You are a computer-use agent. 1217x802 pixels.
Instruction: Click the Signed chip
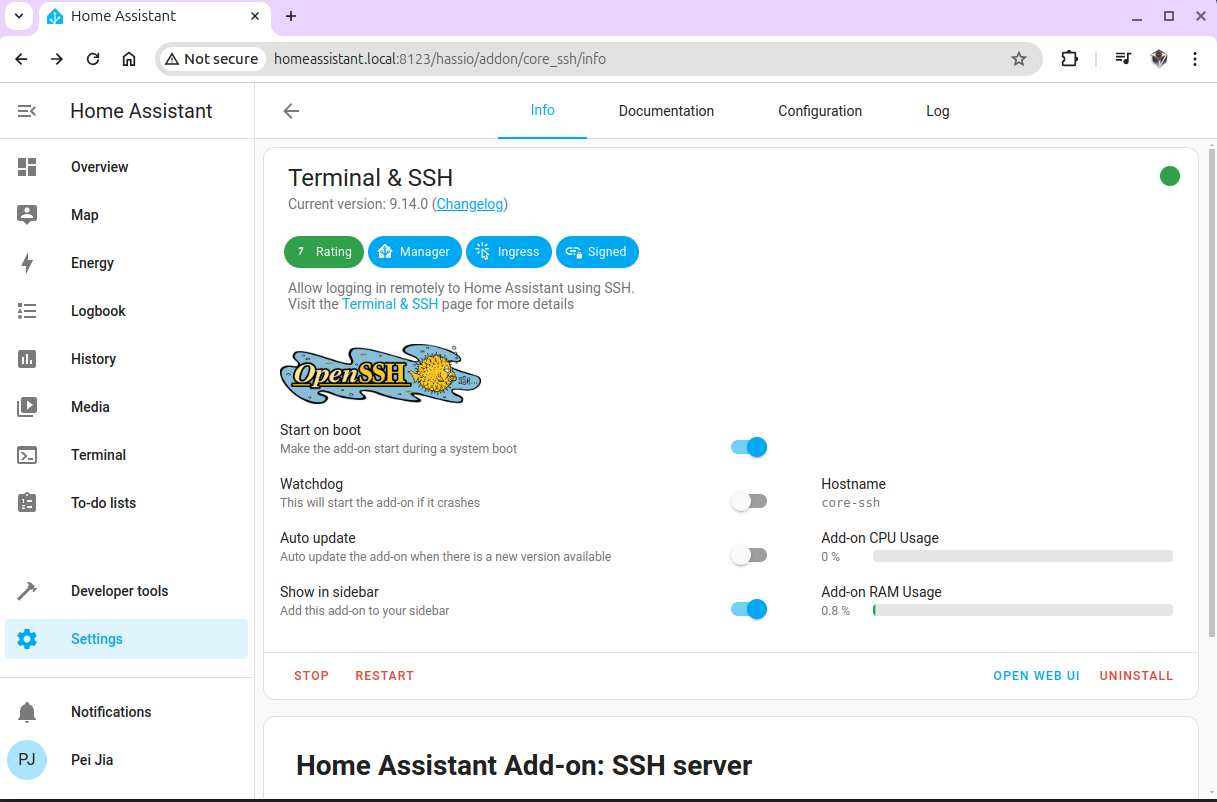(x=597, y=252)
